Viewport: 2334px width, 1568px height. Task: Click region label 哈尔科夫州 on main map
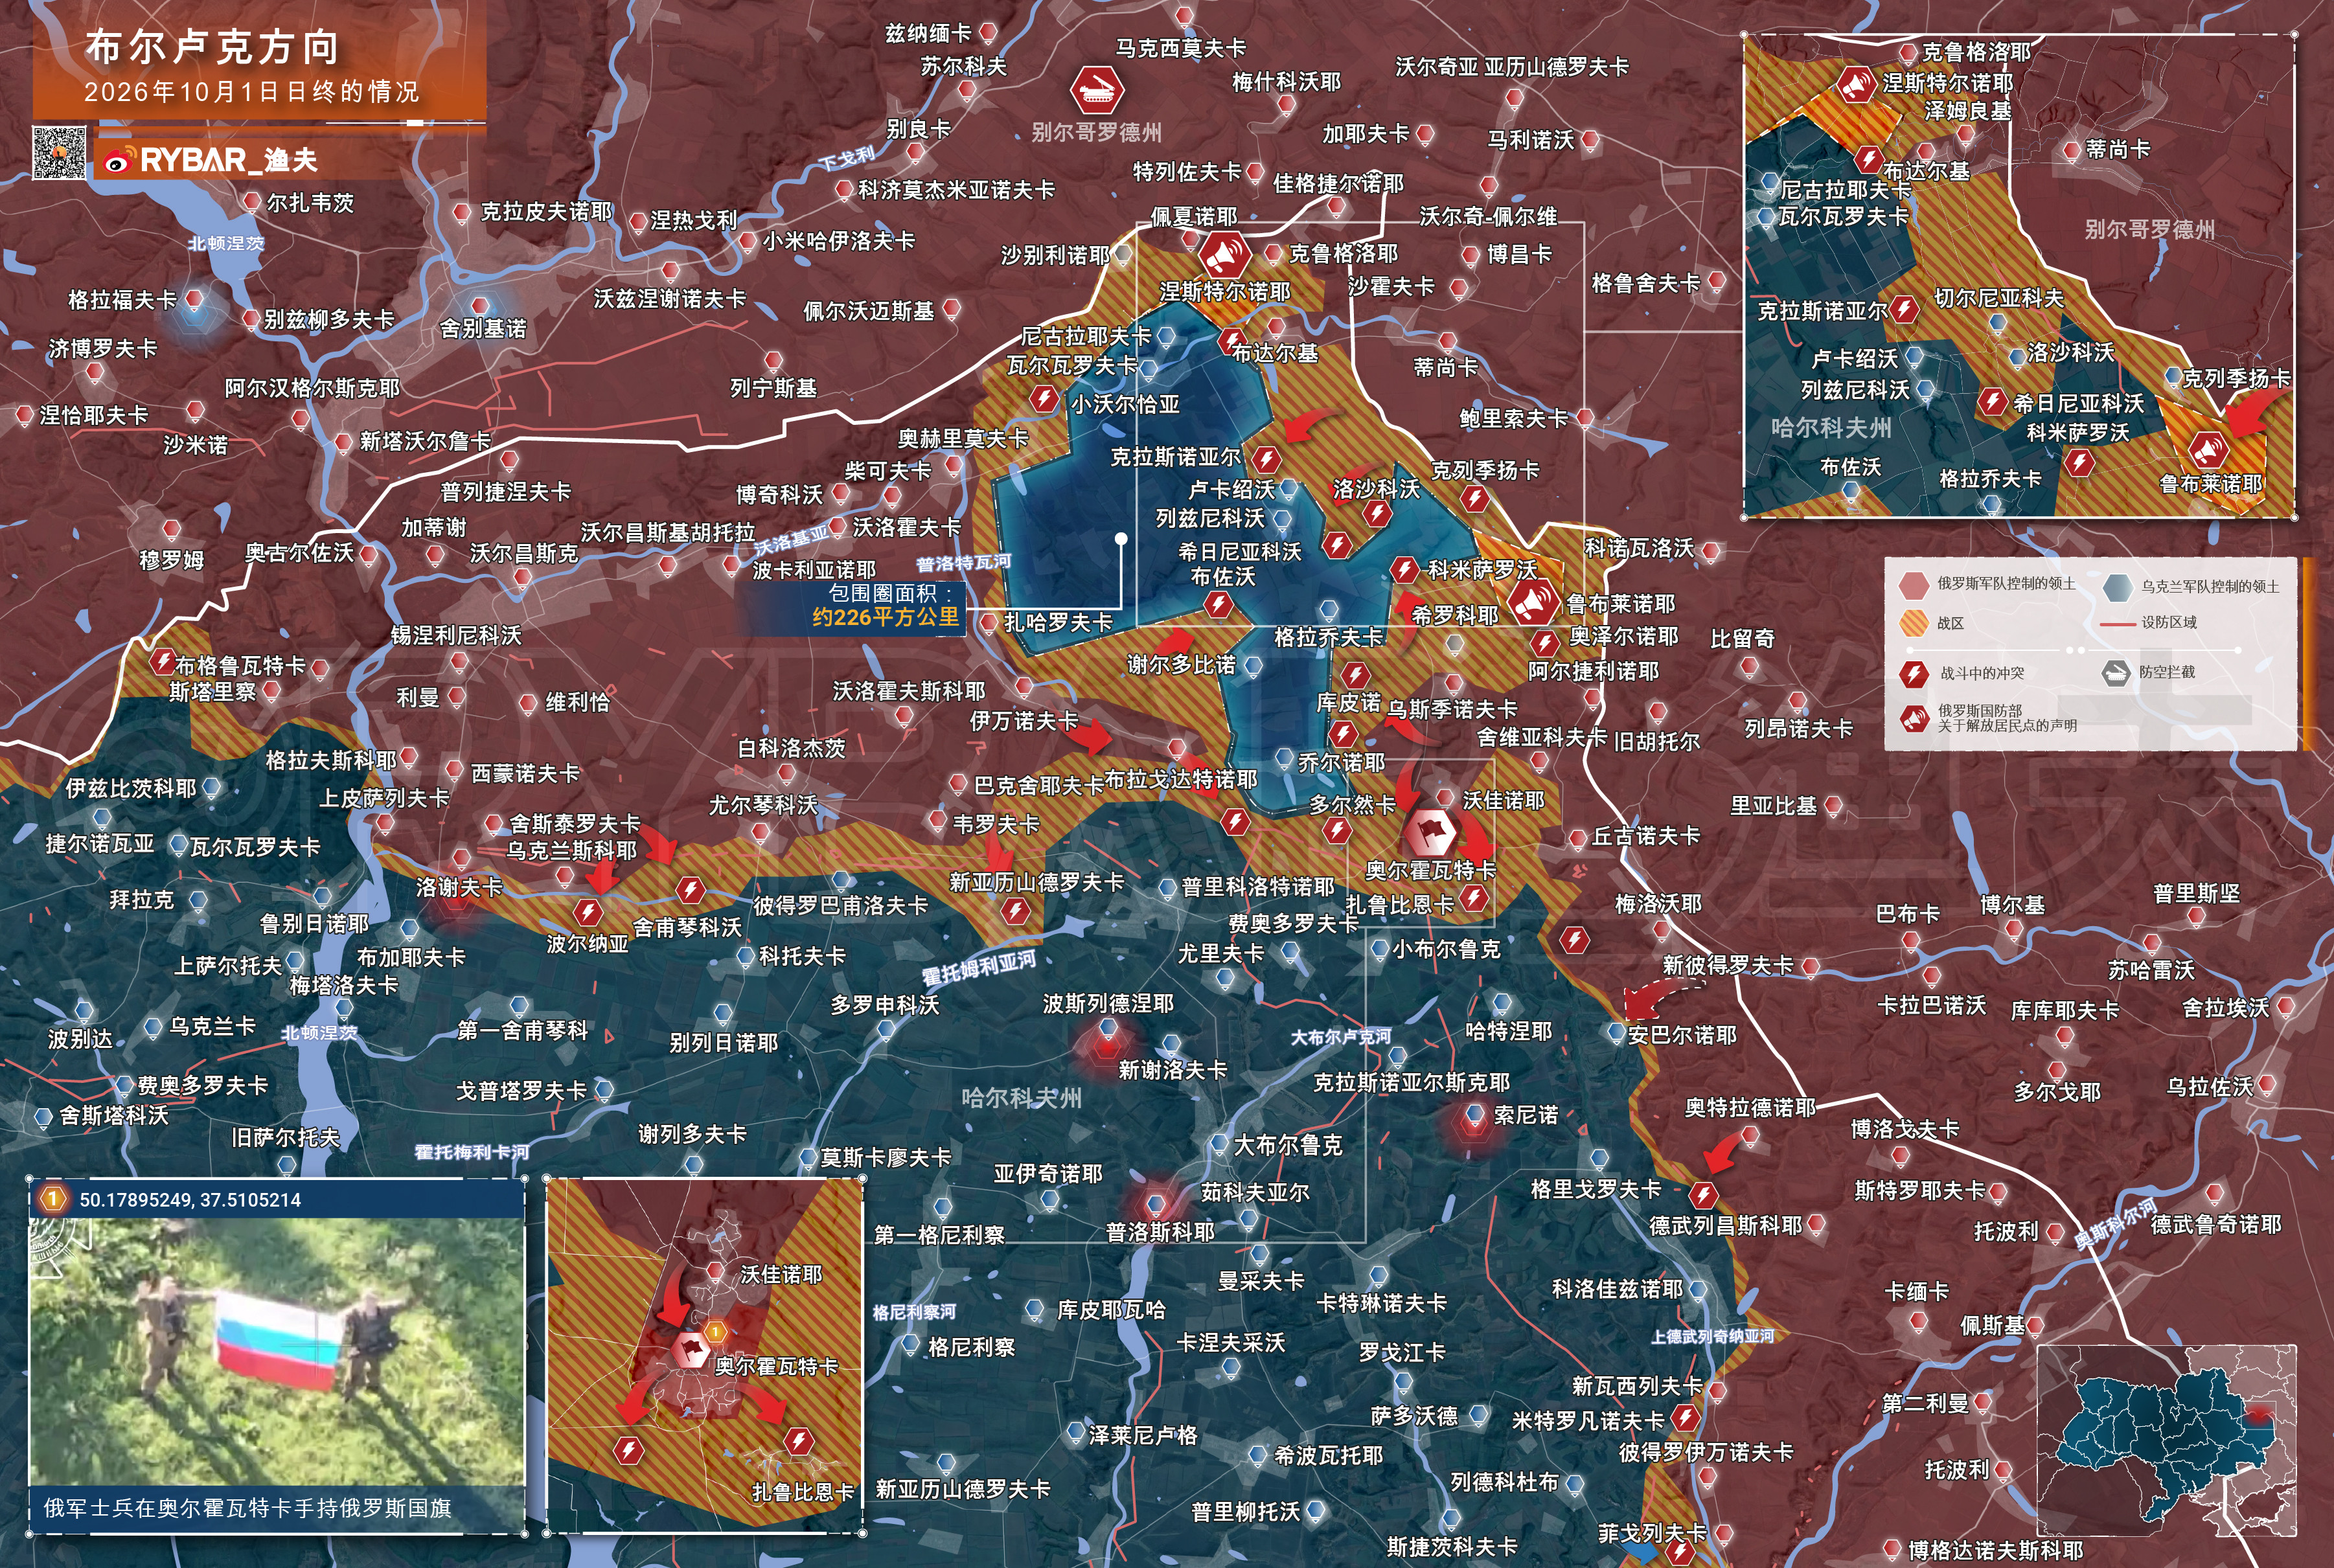tap(1021, 1098)
